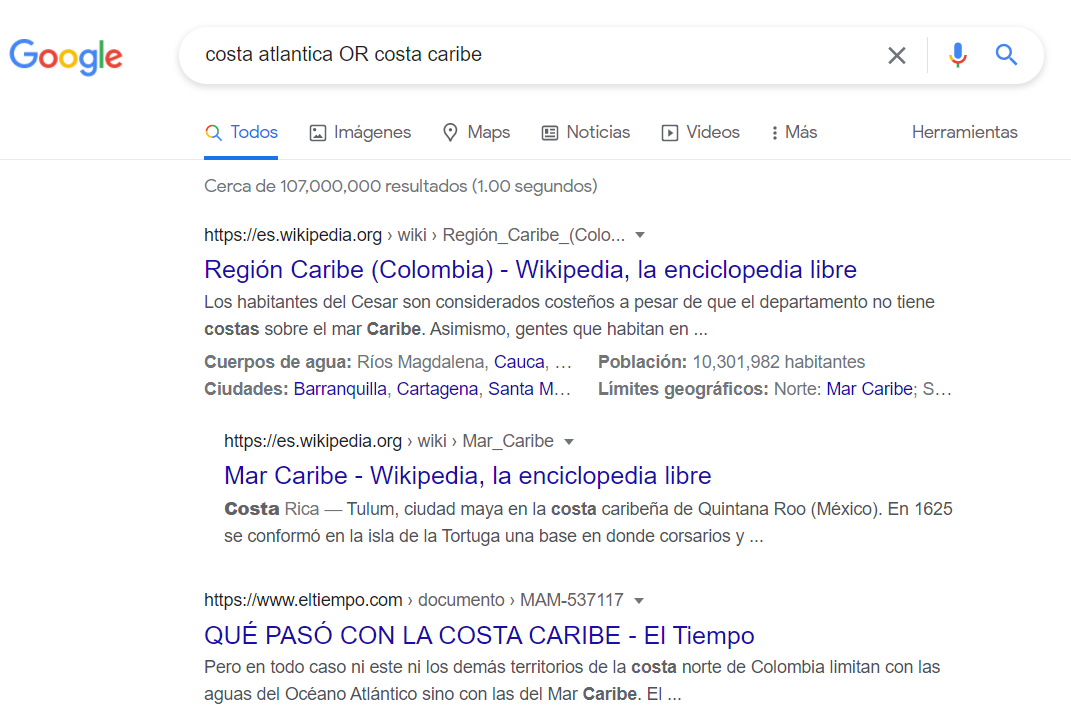Open the Cartagena link

[437, 389]
